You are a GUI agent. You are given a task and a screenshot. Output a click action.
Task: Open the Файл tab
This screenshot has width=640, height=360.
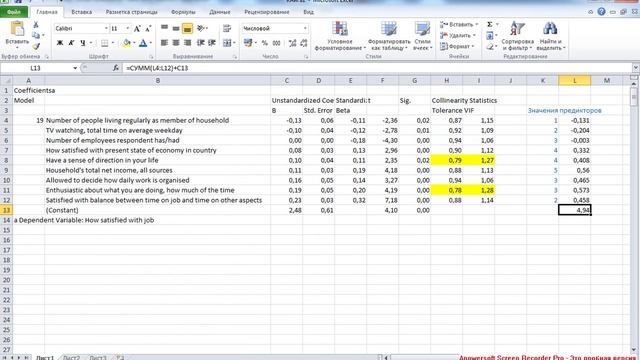click(14, 12)
